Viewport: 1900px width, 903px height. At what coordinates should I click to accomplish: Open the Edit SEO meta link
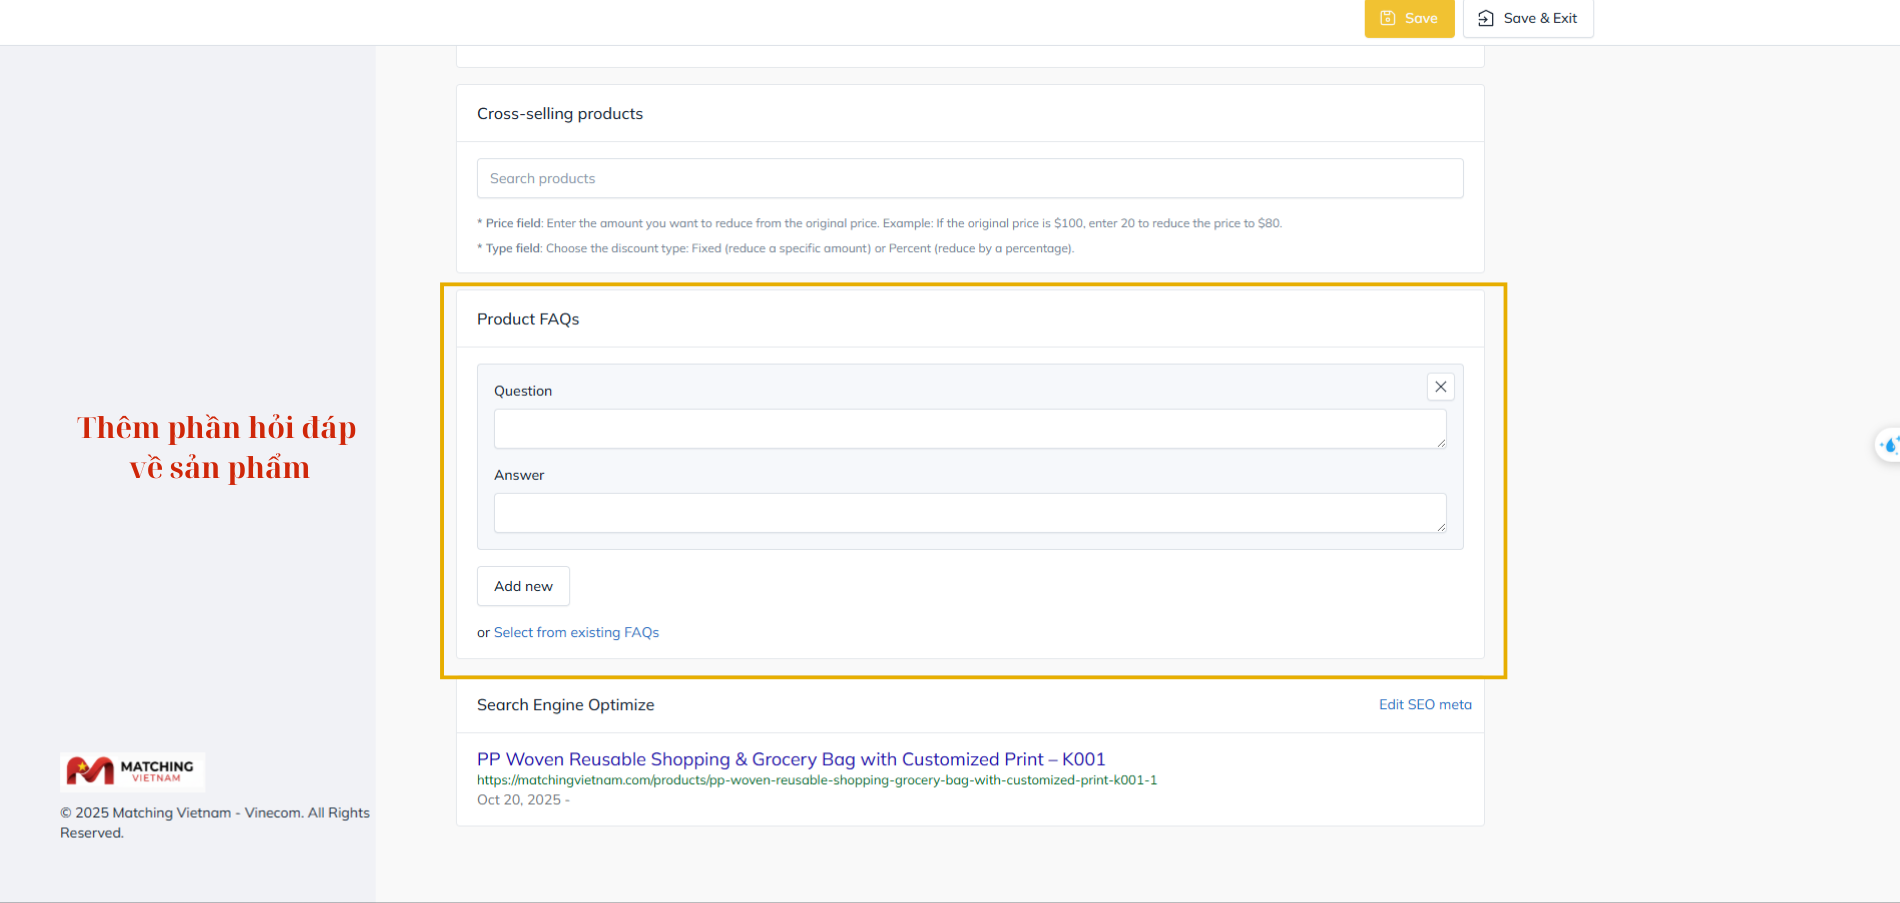coord(1424,704)
